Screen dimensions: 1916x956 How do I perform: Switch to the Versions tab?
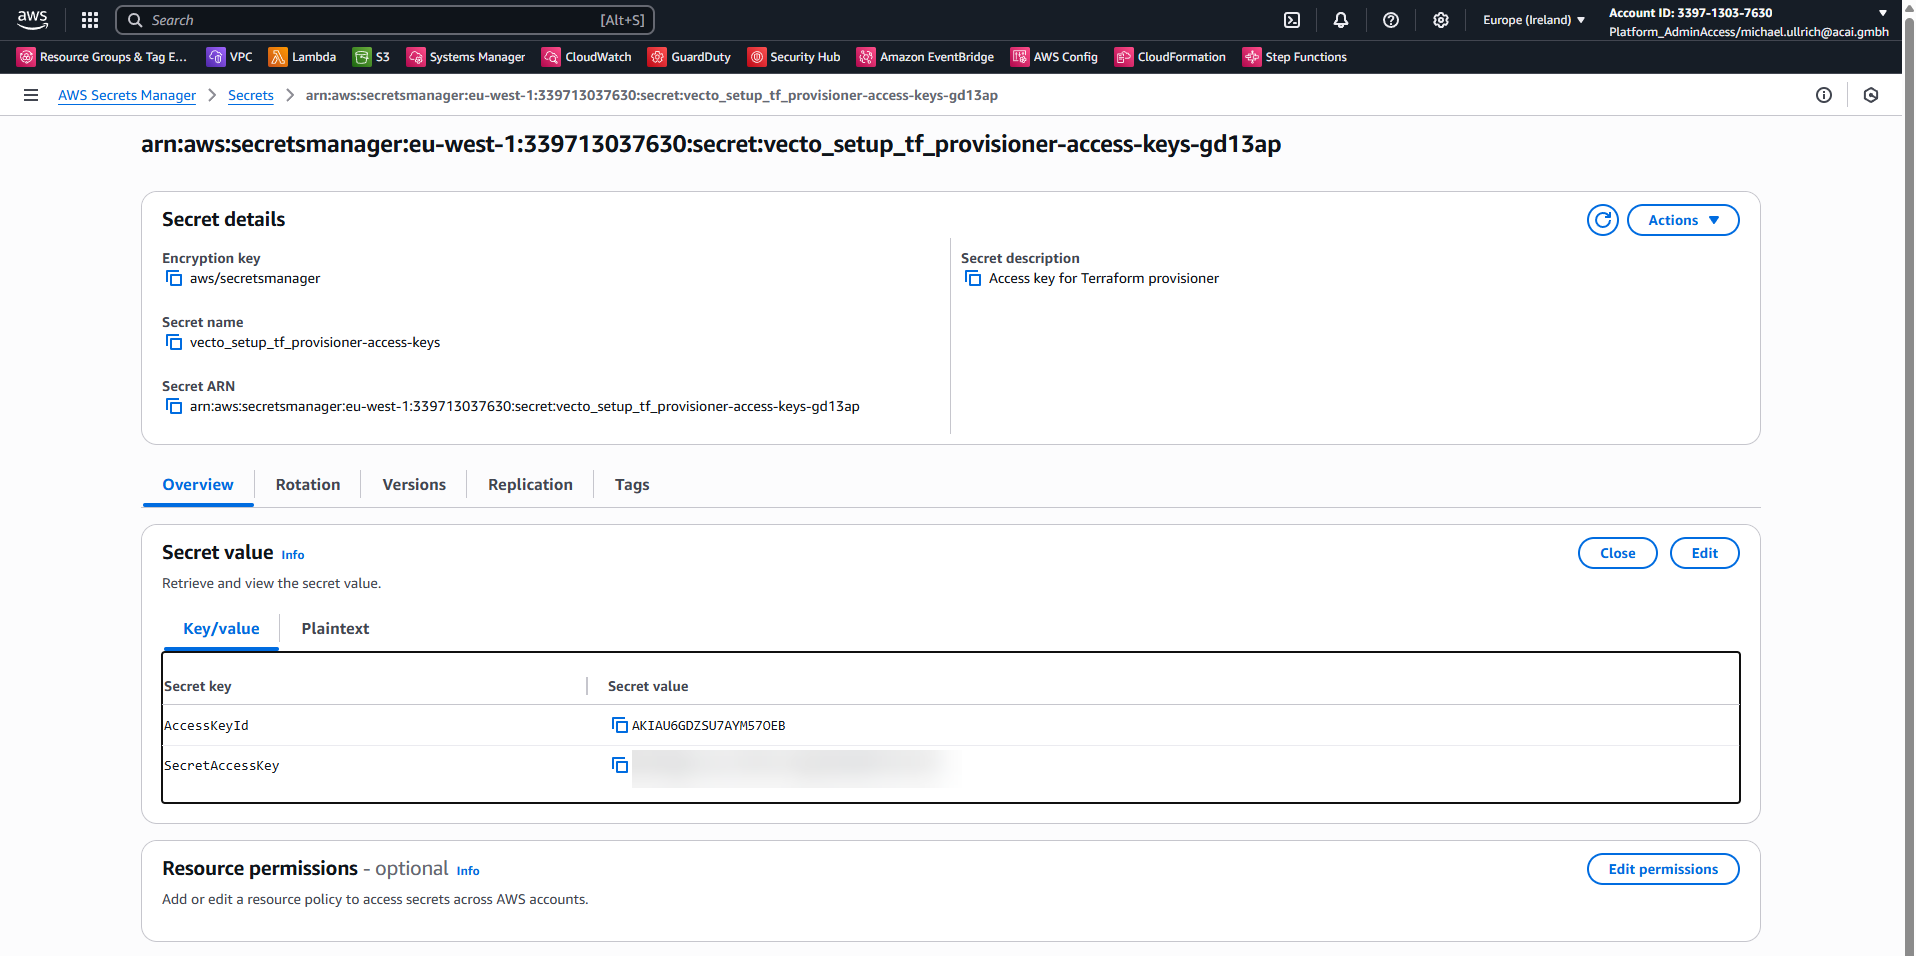coord(414,485)
